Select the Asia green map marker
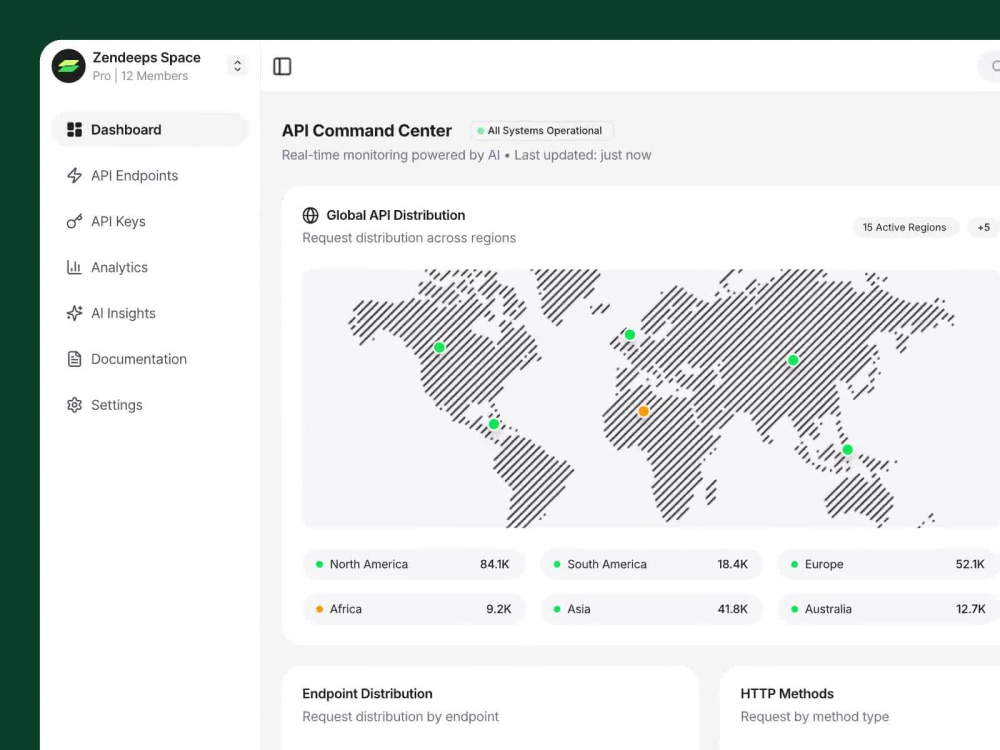 pyautogui.click(x=793, y=360)
